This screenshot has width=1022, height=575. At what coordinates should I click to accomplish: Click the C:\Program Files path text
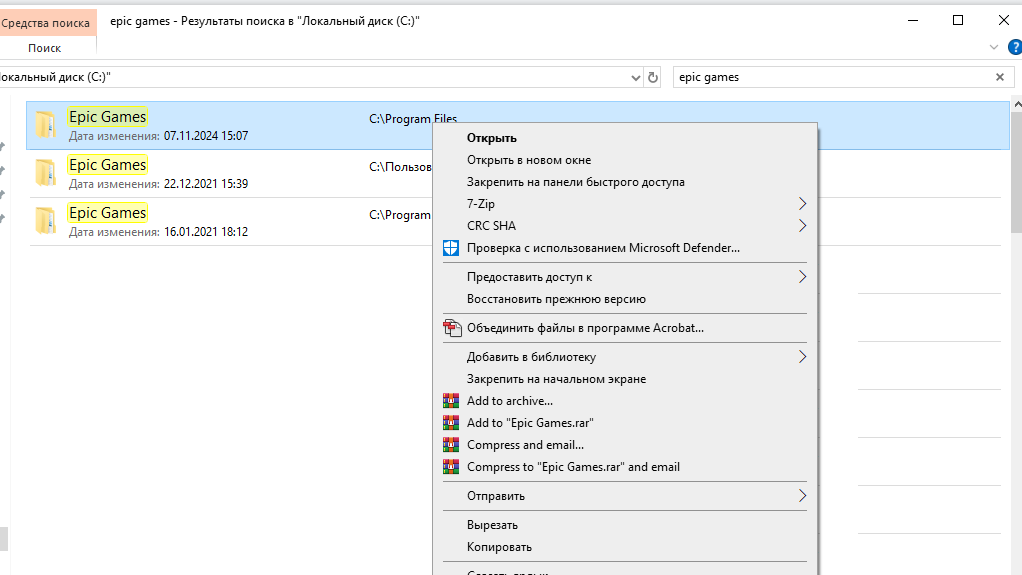pos(413,119)
